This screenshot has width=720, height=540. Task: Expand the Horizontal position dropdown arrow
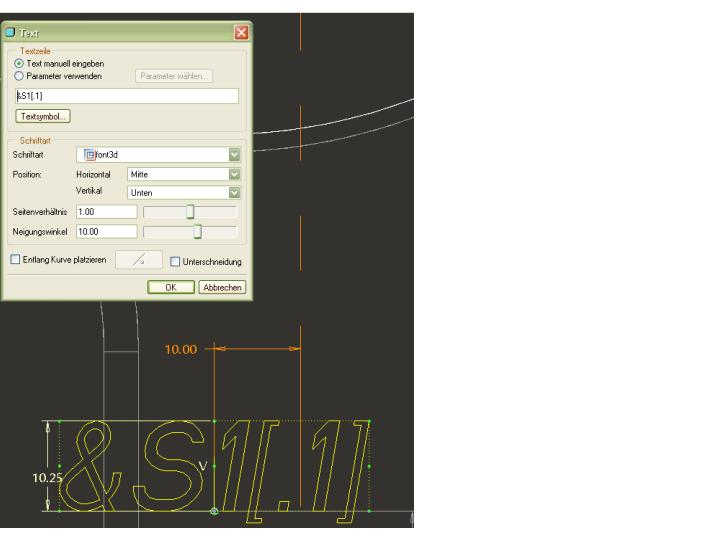coord(234,174)
